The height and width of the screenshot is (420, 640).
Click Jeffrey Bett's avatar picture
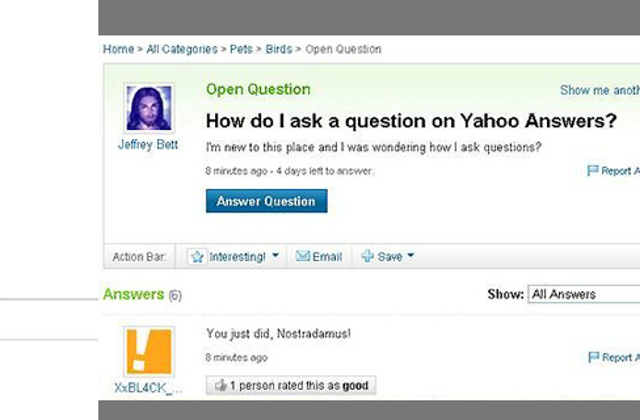[x=149, y=108]
